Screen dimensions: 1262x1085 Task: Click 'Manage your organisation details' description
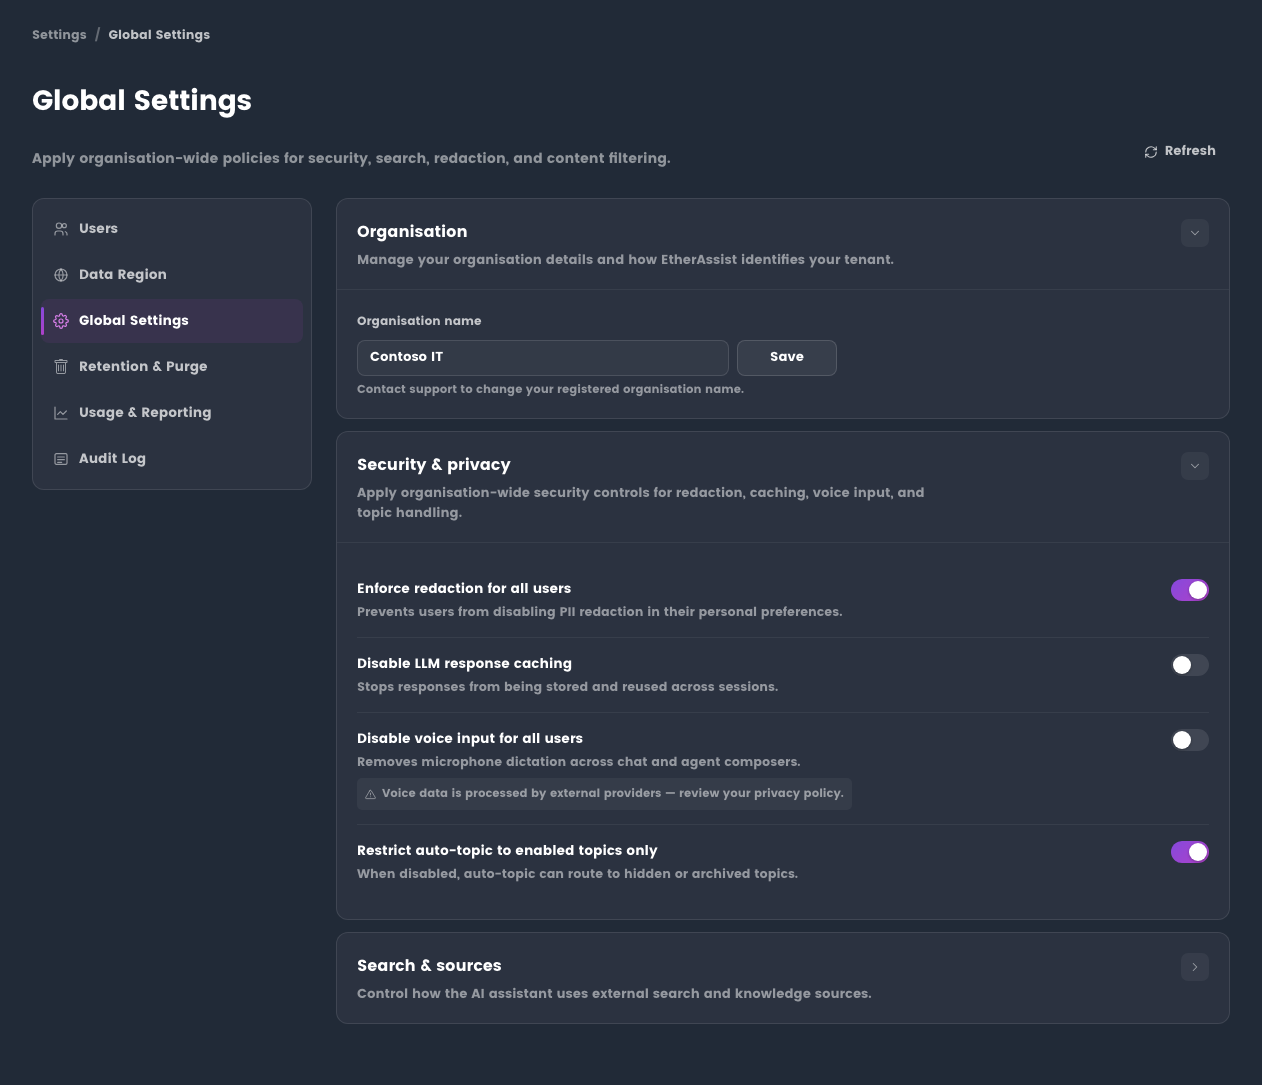625,260
